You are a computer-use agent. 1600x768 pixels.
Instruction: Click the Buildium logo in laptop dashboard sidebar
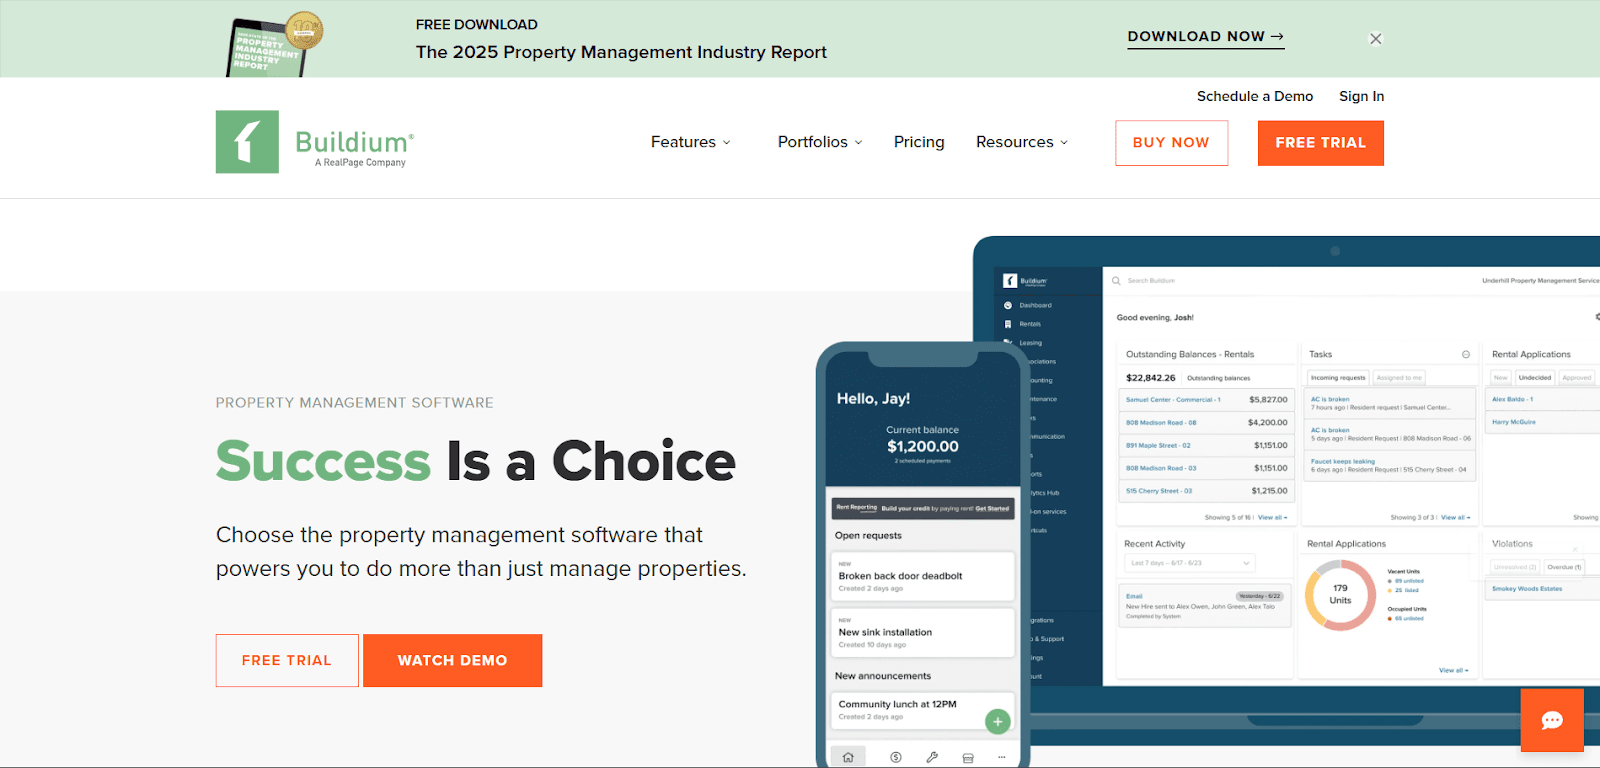[x=1025, y=281]
